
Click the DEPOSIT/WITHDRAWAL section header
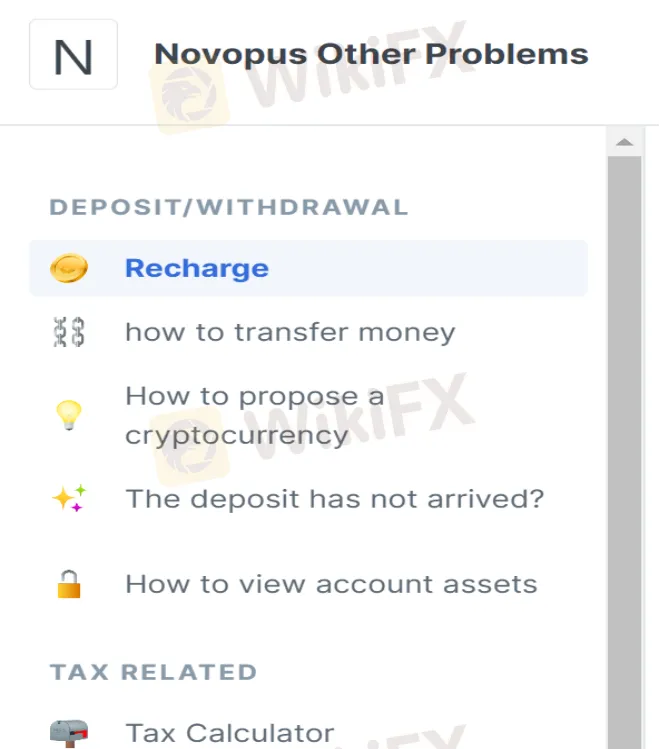point(229,208)
